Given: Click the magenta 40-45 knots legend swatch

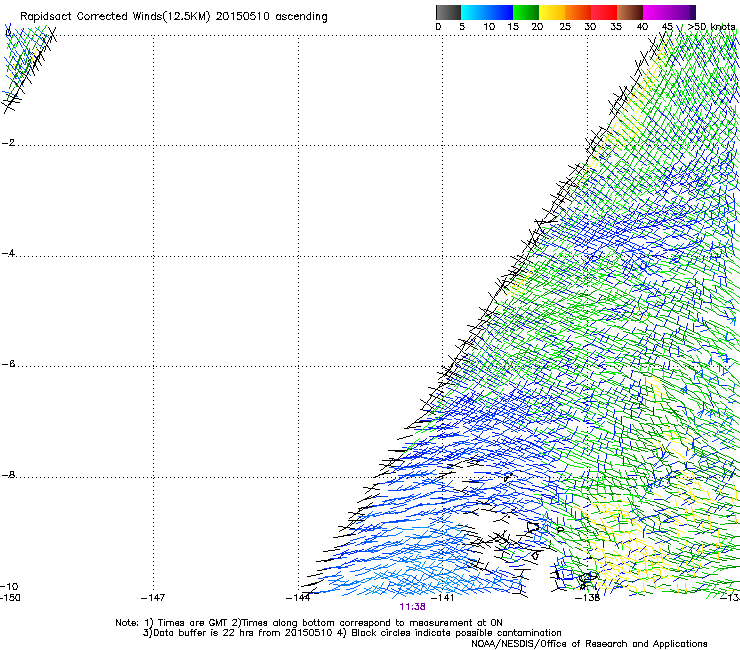Looking at the screenshot, I should (656, 12).
